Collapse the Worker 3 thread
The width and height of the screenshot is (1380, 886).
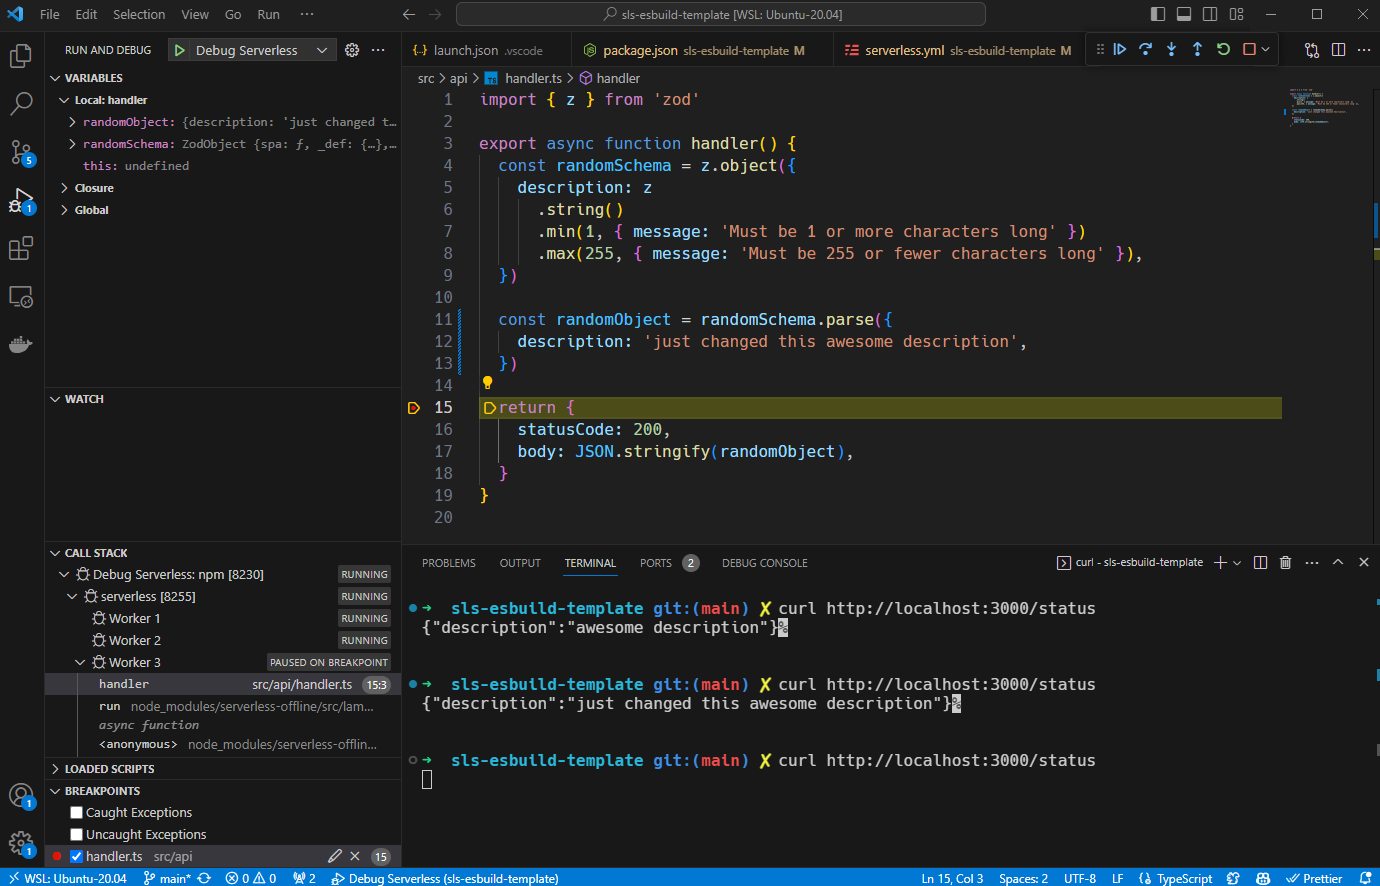tap(80, 662)
